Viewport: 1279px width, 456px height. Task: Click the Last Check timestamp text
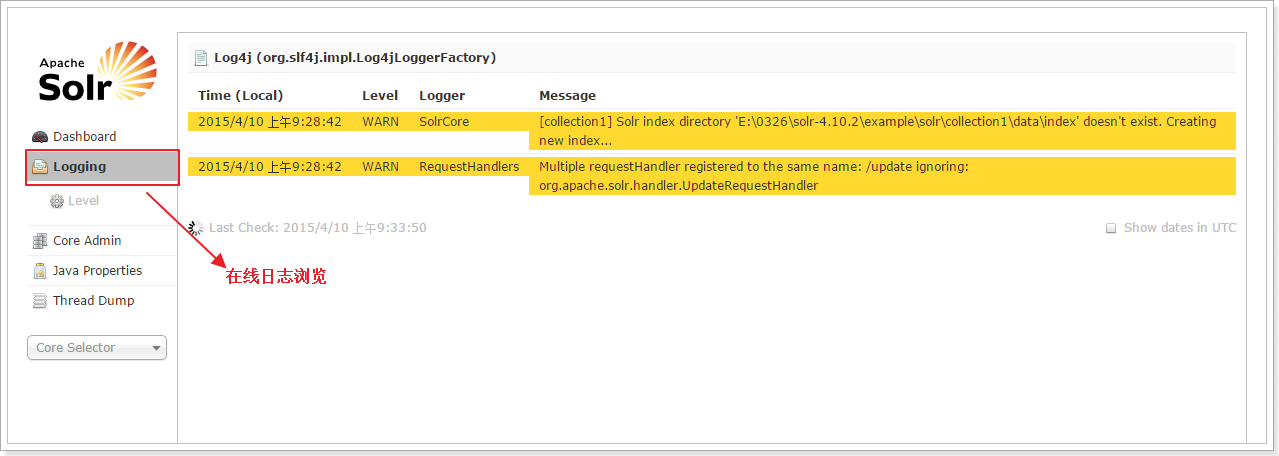click(318, 228)
